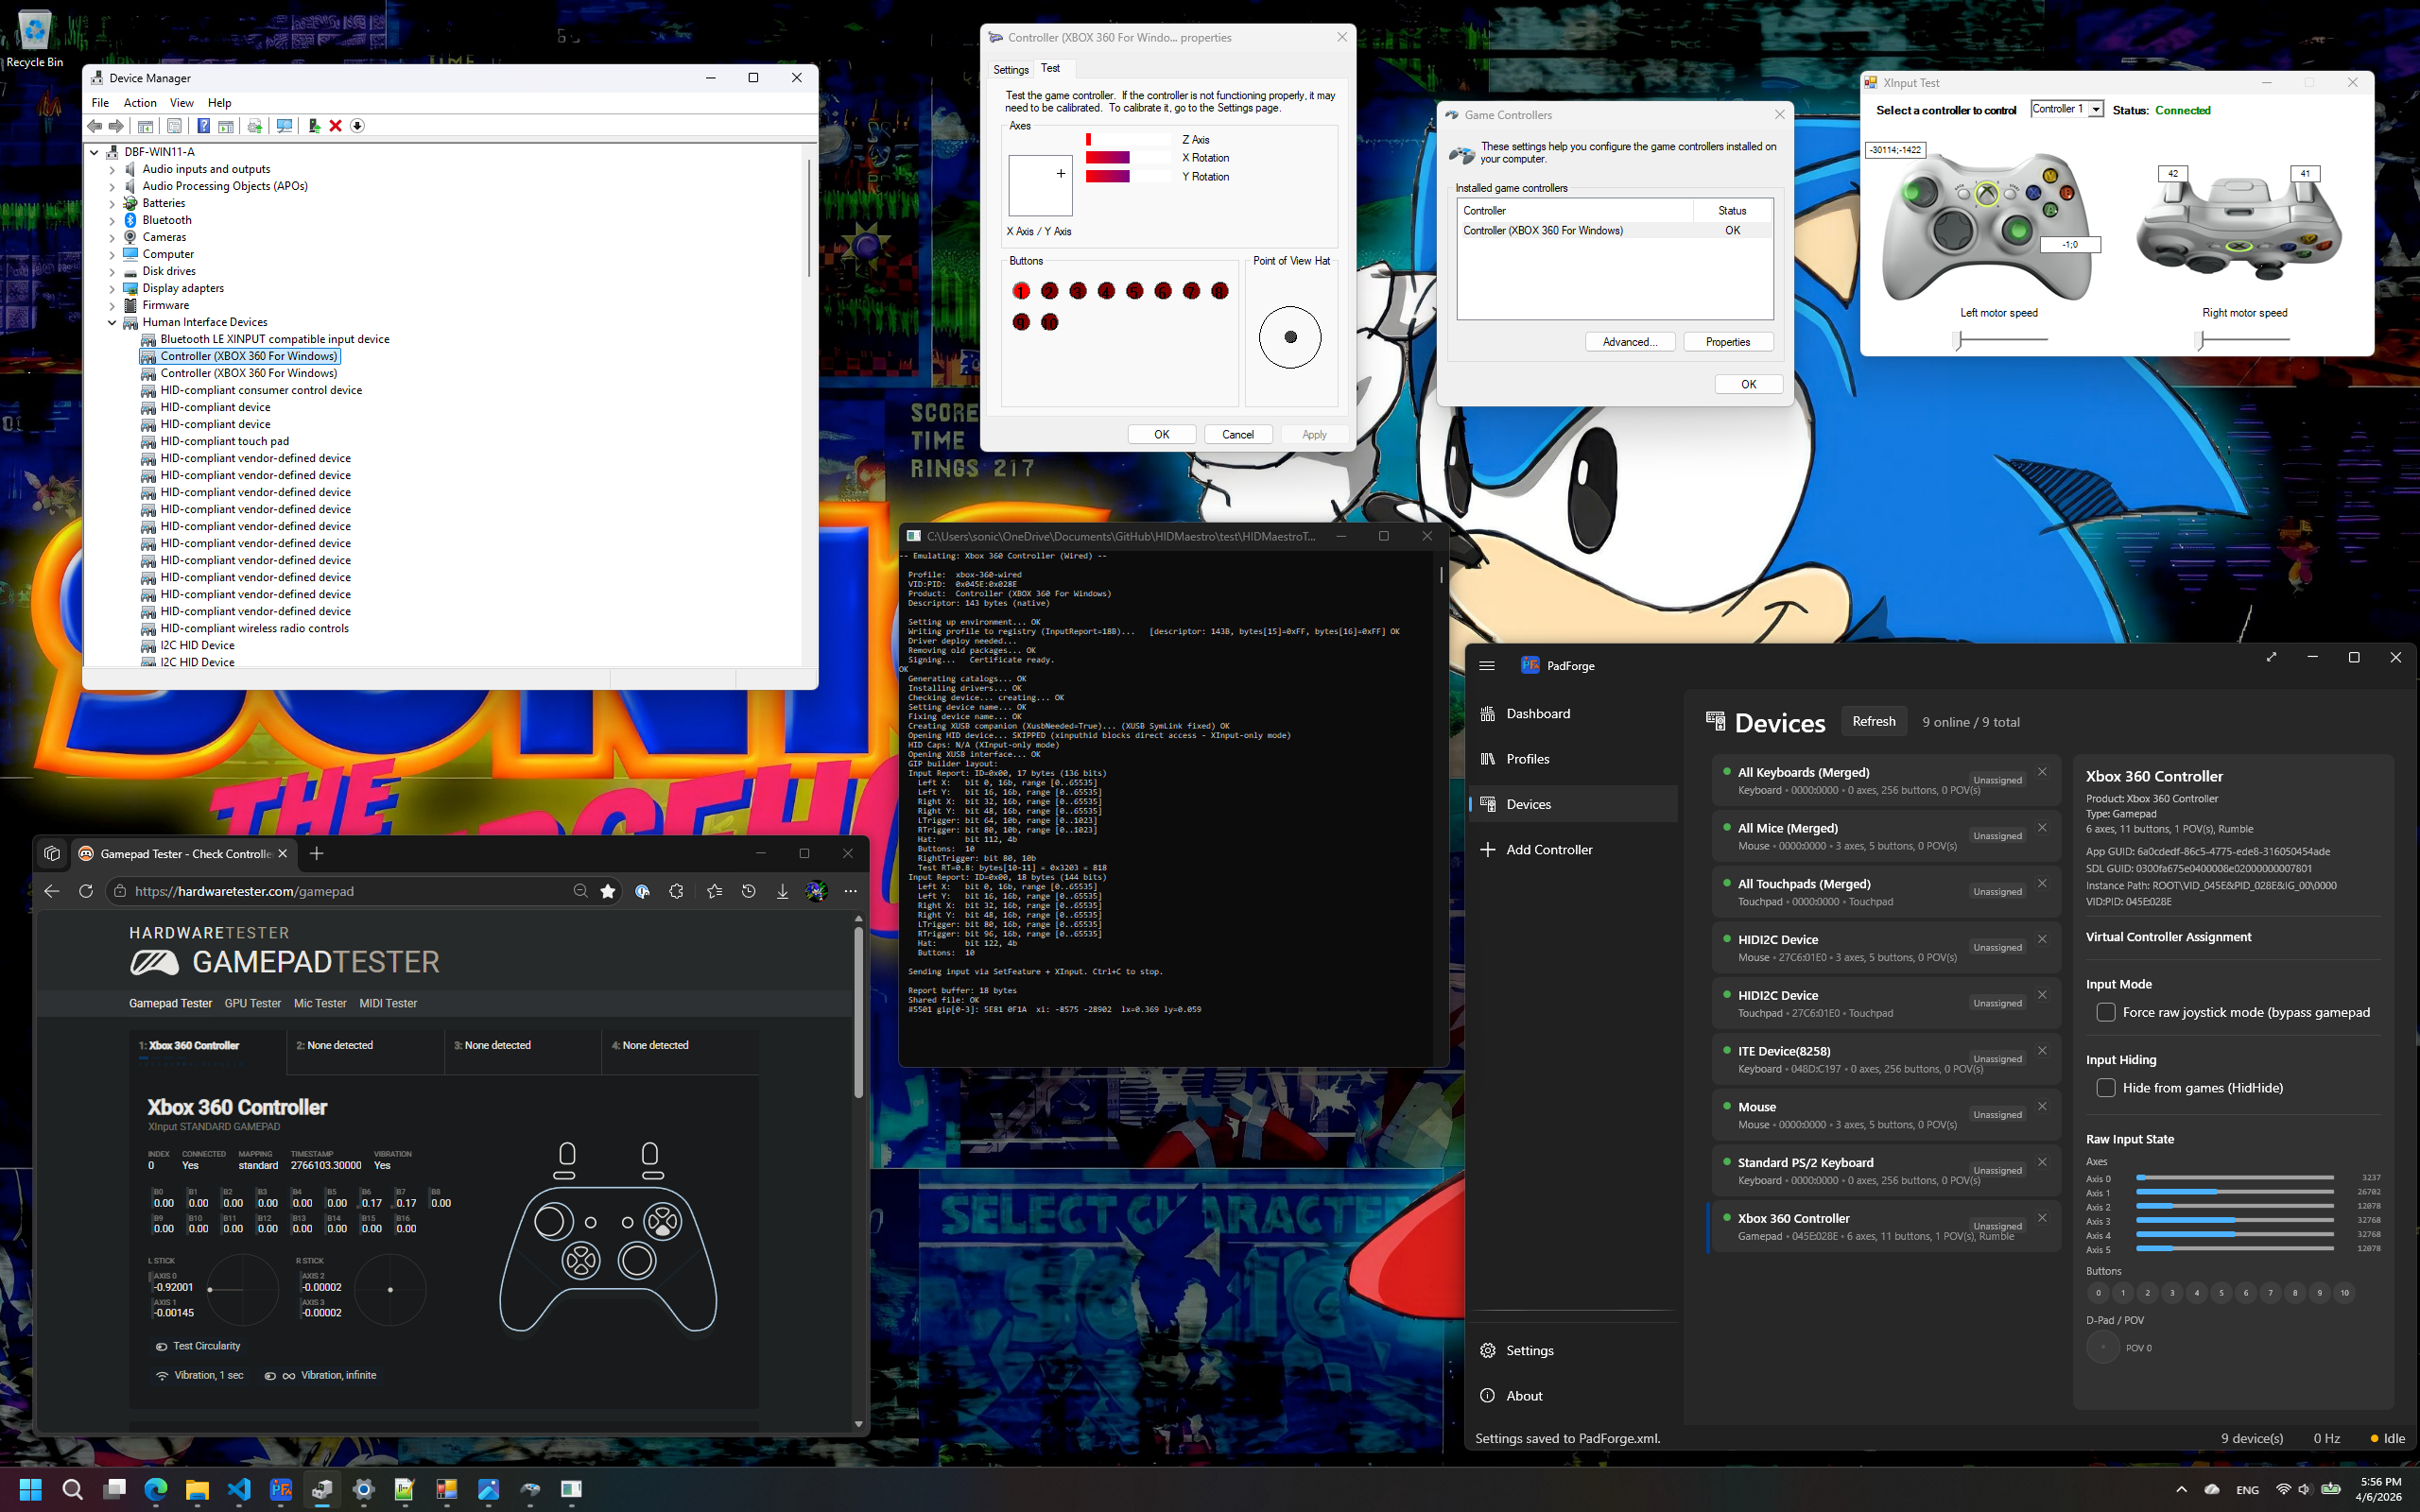Click the update driver toolbar icon
This screenshot has height=1512, width=2420.
[x=313, y=126]
